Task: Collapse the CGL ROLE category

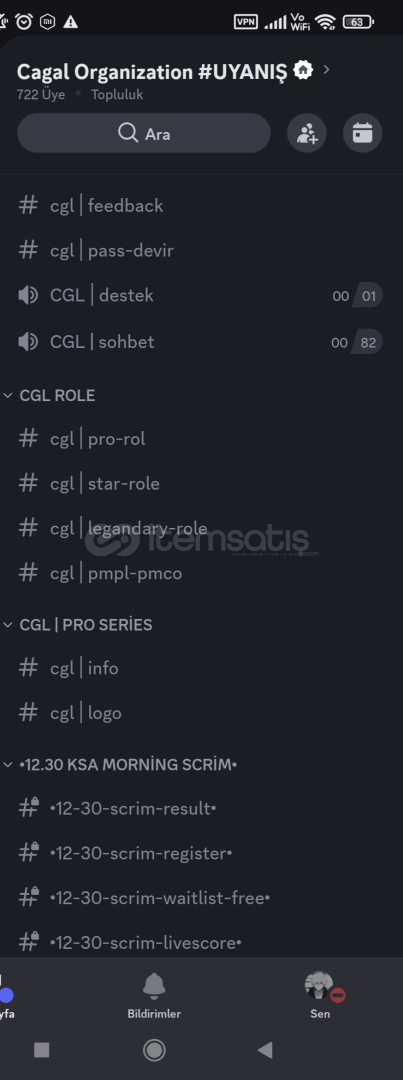Action: tap(50, 395)
